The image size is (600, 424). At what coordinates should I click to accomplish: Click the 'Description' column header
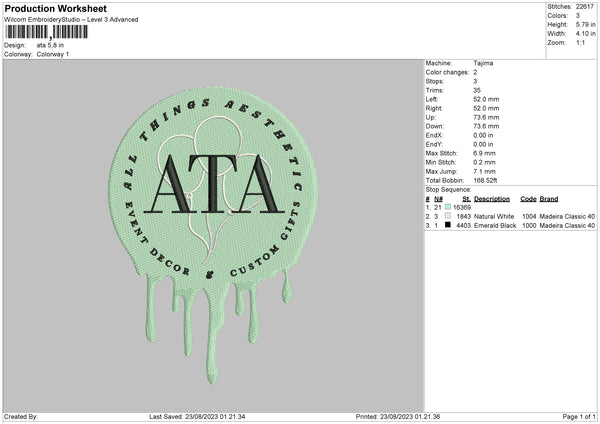(492, 199)
